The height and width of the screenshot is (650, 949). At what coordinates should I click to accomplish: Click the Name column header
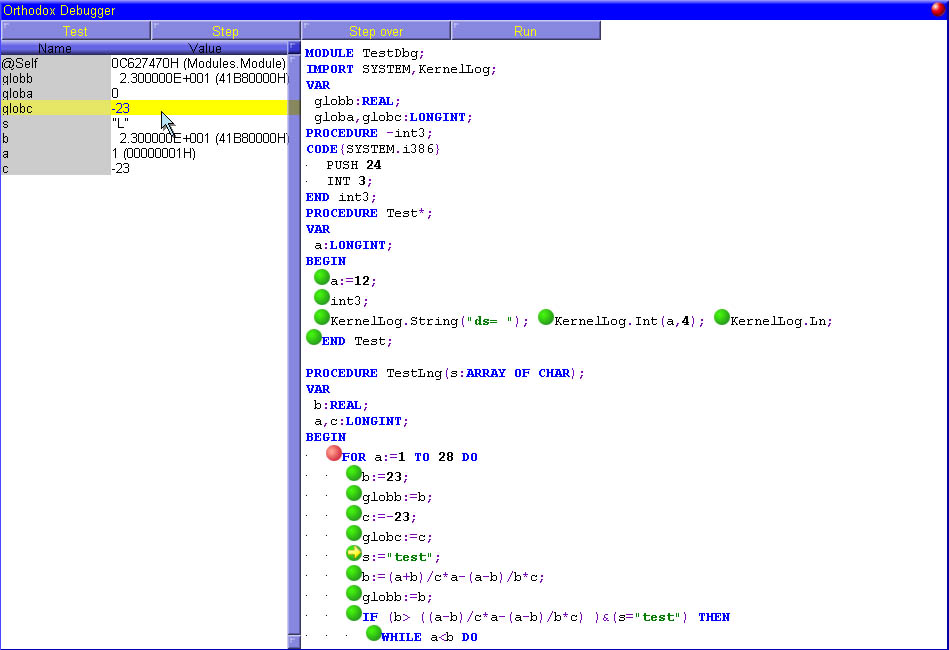click(x=55, y=48)
